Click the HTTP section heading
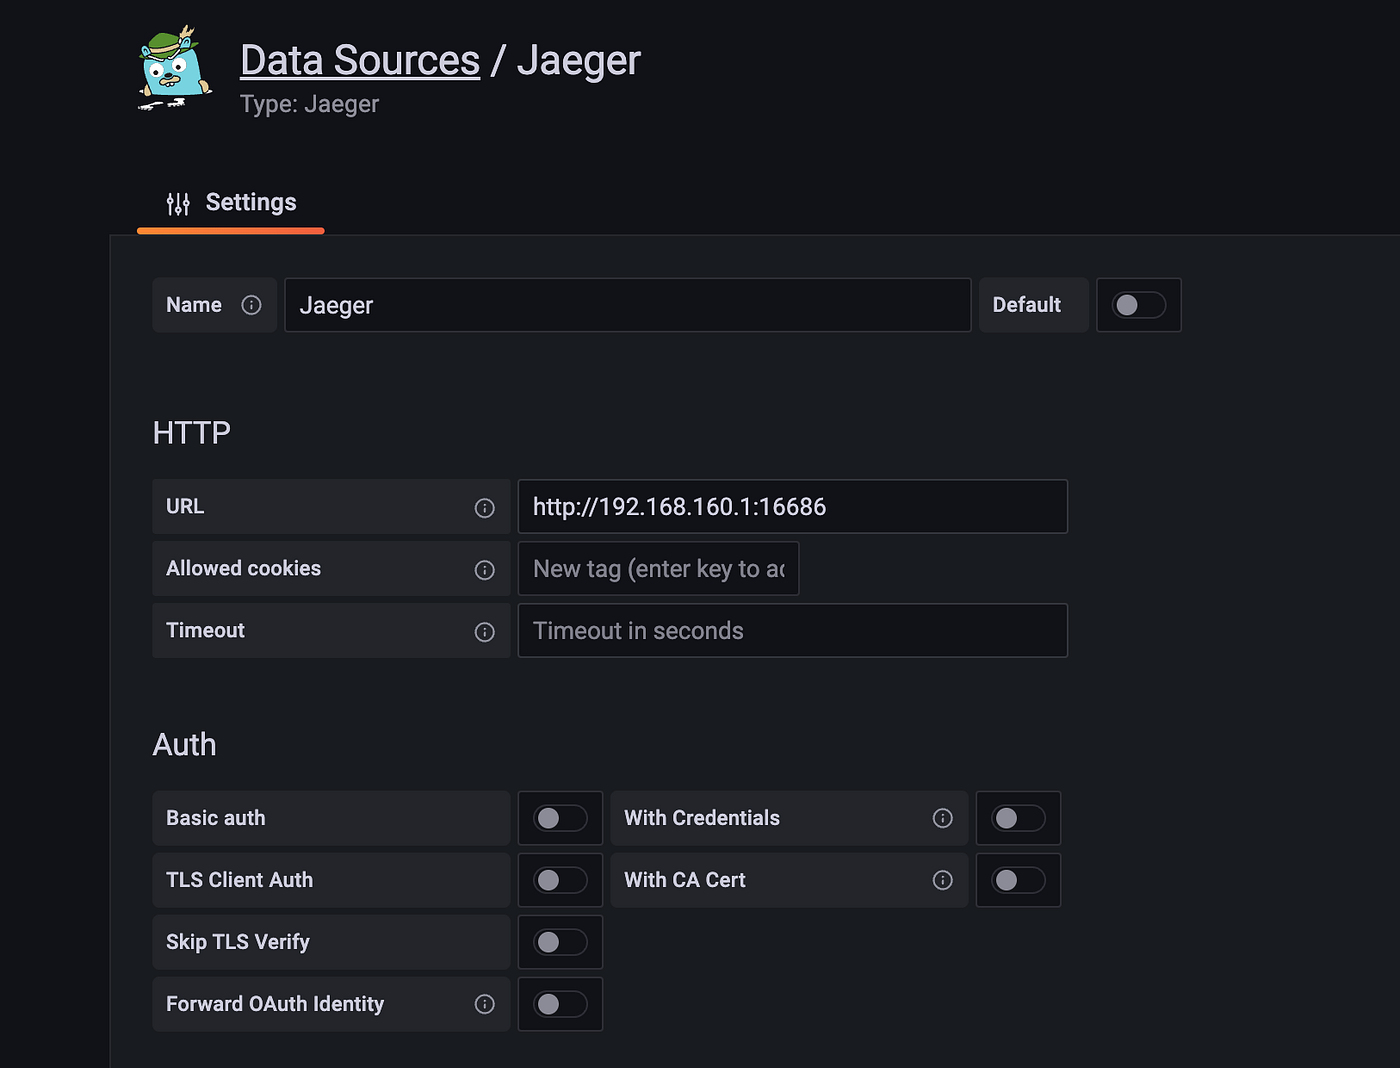1400x1068 pixels. coord(192,433)
